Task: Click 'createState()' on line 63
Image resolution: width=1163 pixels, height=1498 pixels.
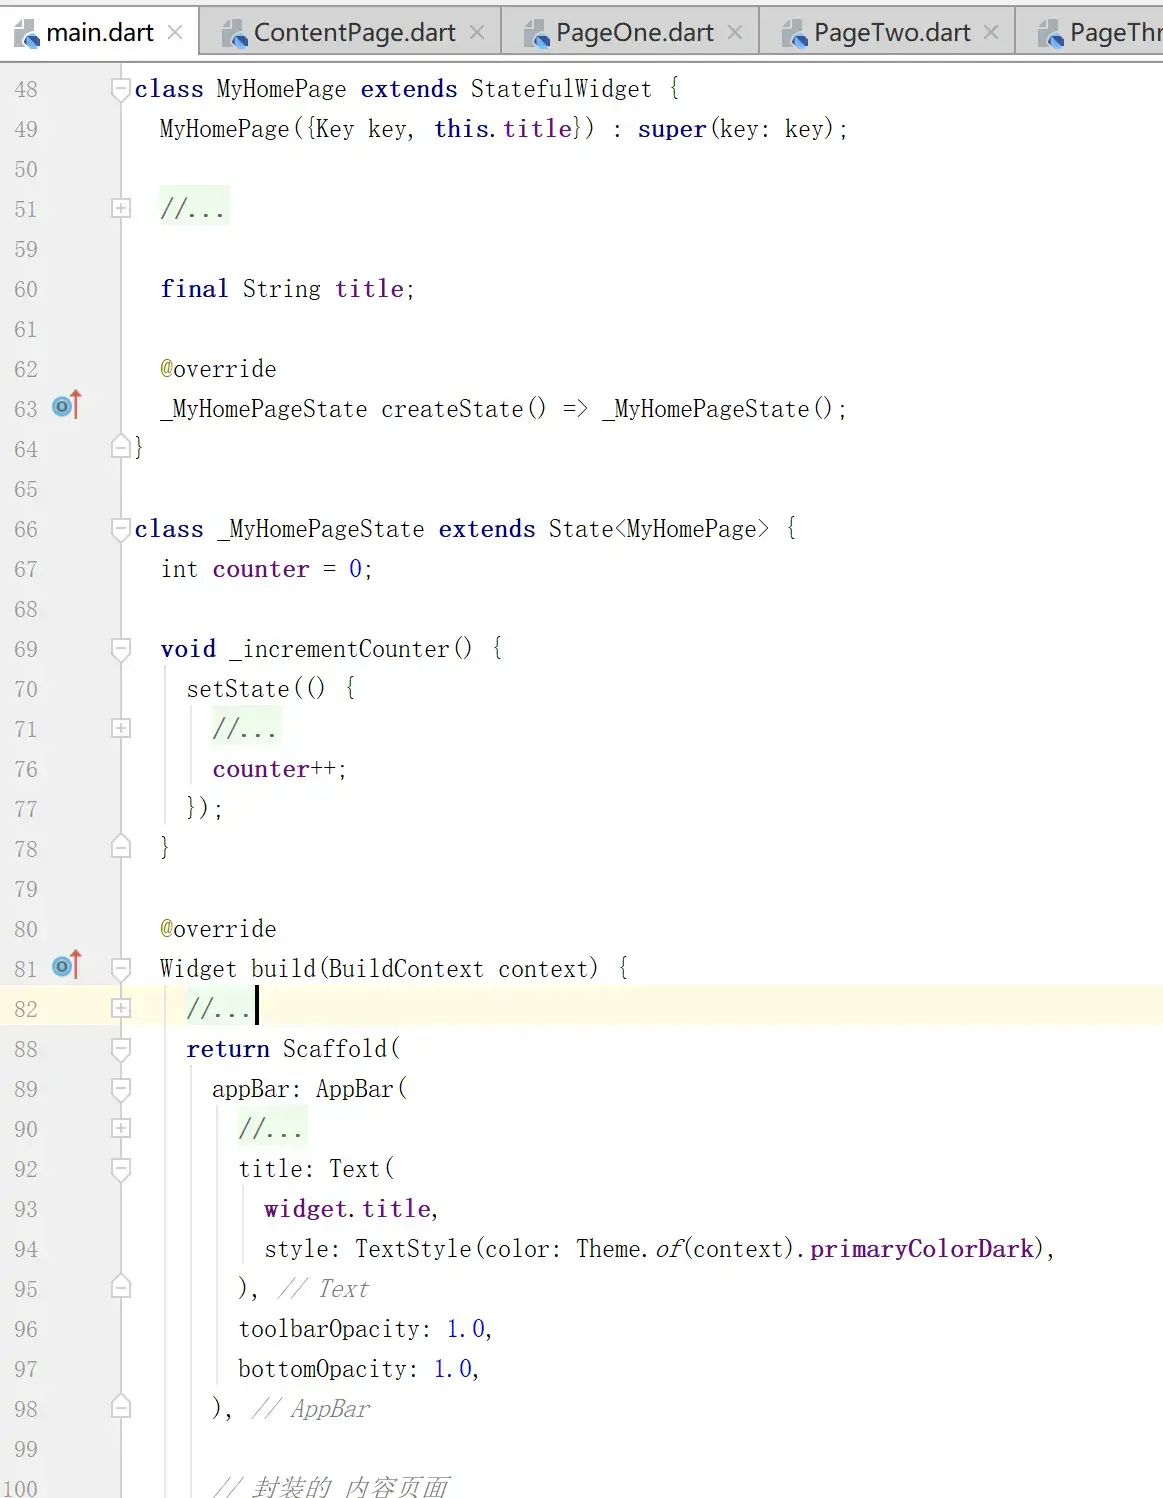Action: point(464,409)
